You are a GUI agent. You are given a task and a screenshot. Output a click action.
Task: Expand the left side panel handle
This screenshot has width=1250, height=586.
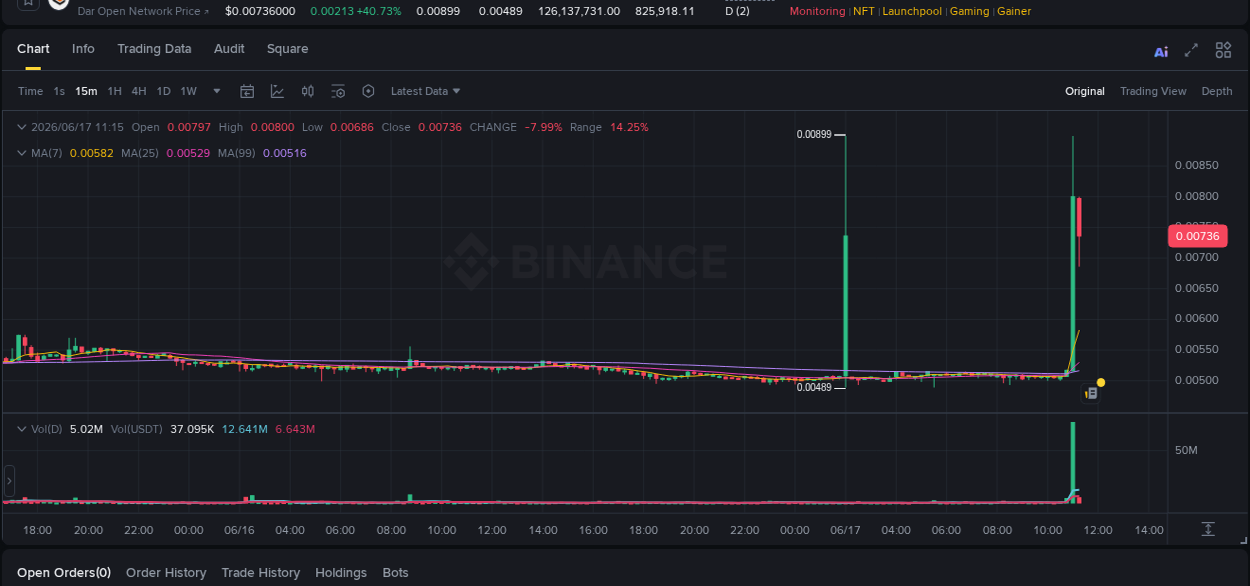[9, 481]
